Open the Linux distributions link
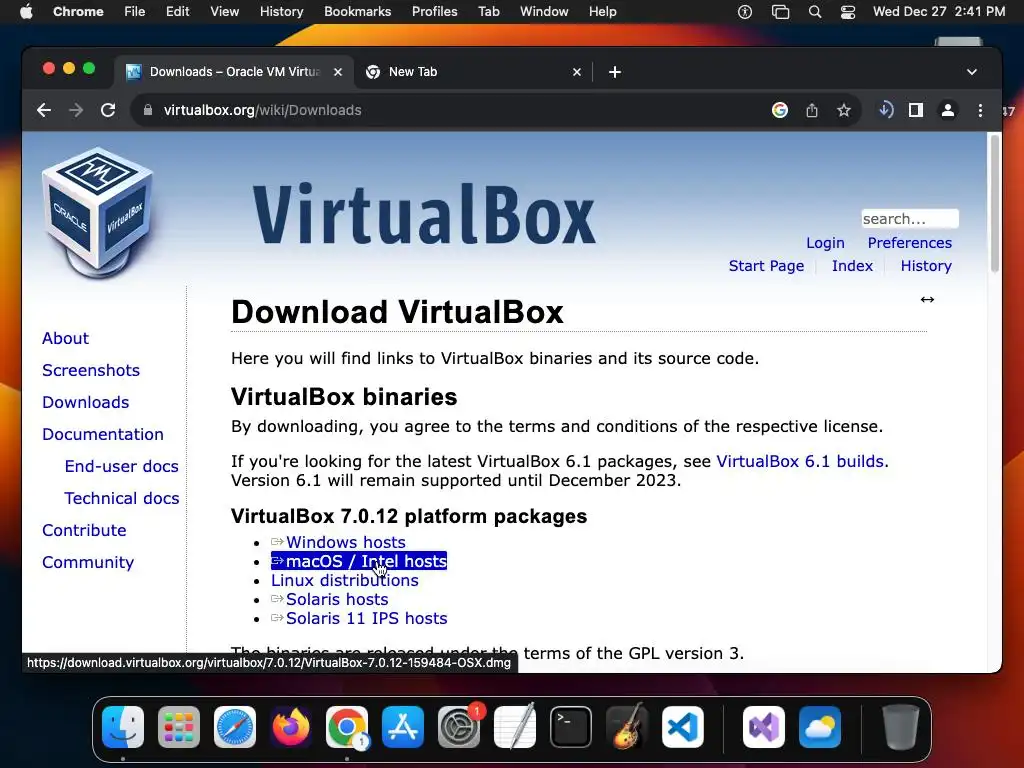1024x768 pixels. click(345, 580)
